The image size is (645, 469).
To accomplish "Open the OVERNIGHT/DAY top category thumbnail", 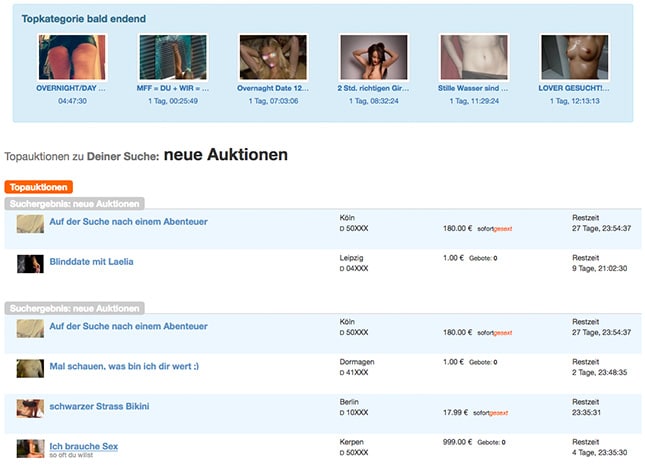I will (71, 57).
